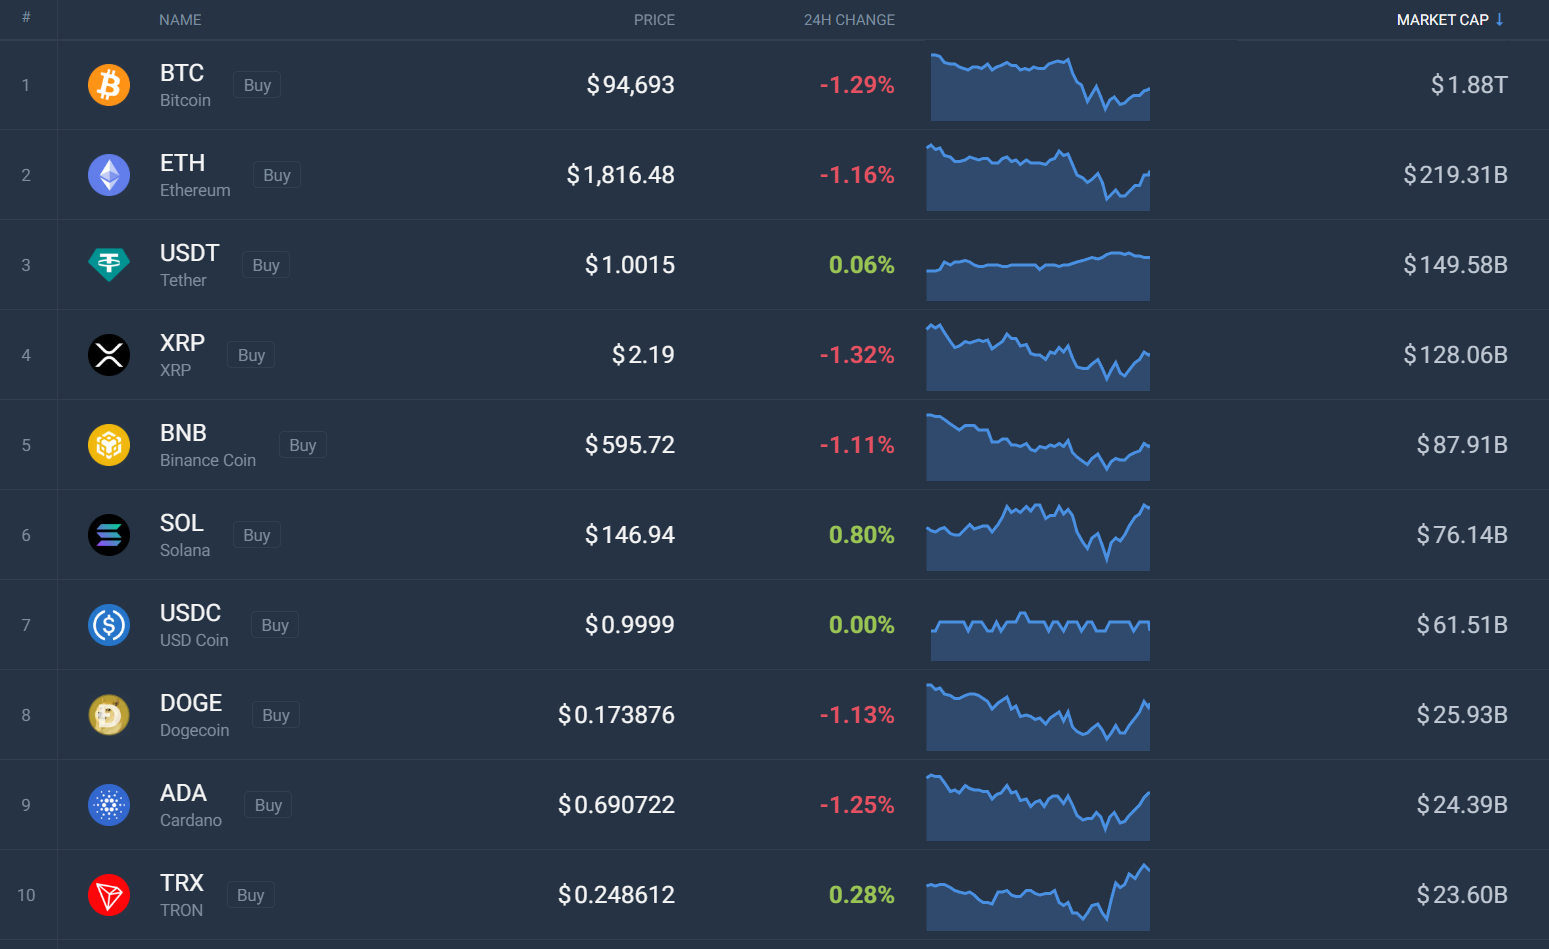Click the USDT ticker name
This screenshot has width=1549, height=949.
pyautogui.click(x=190, y=253)
